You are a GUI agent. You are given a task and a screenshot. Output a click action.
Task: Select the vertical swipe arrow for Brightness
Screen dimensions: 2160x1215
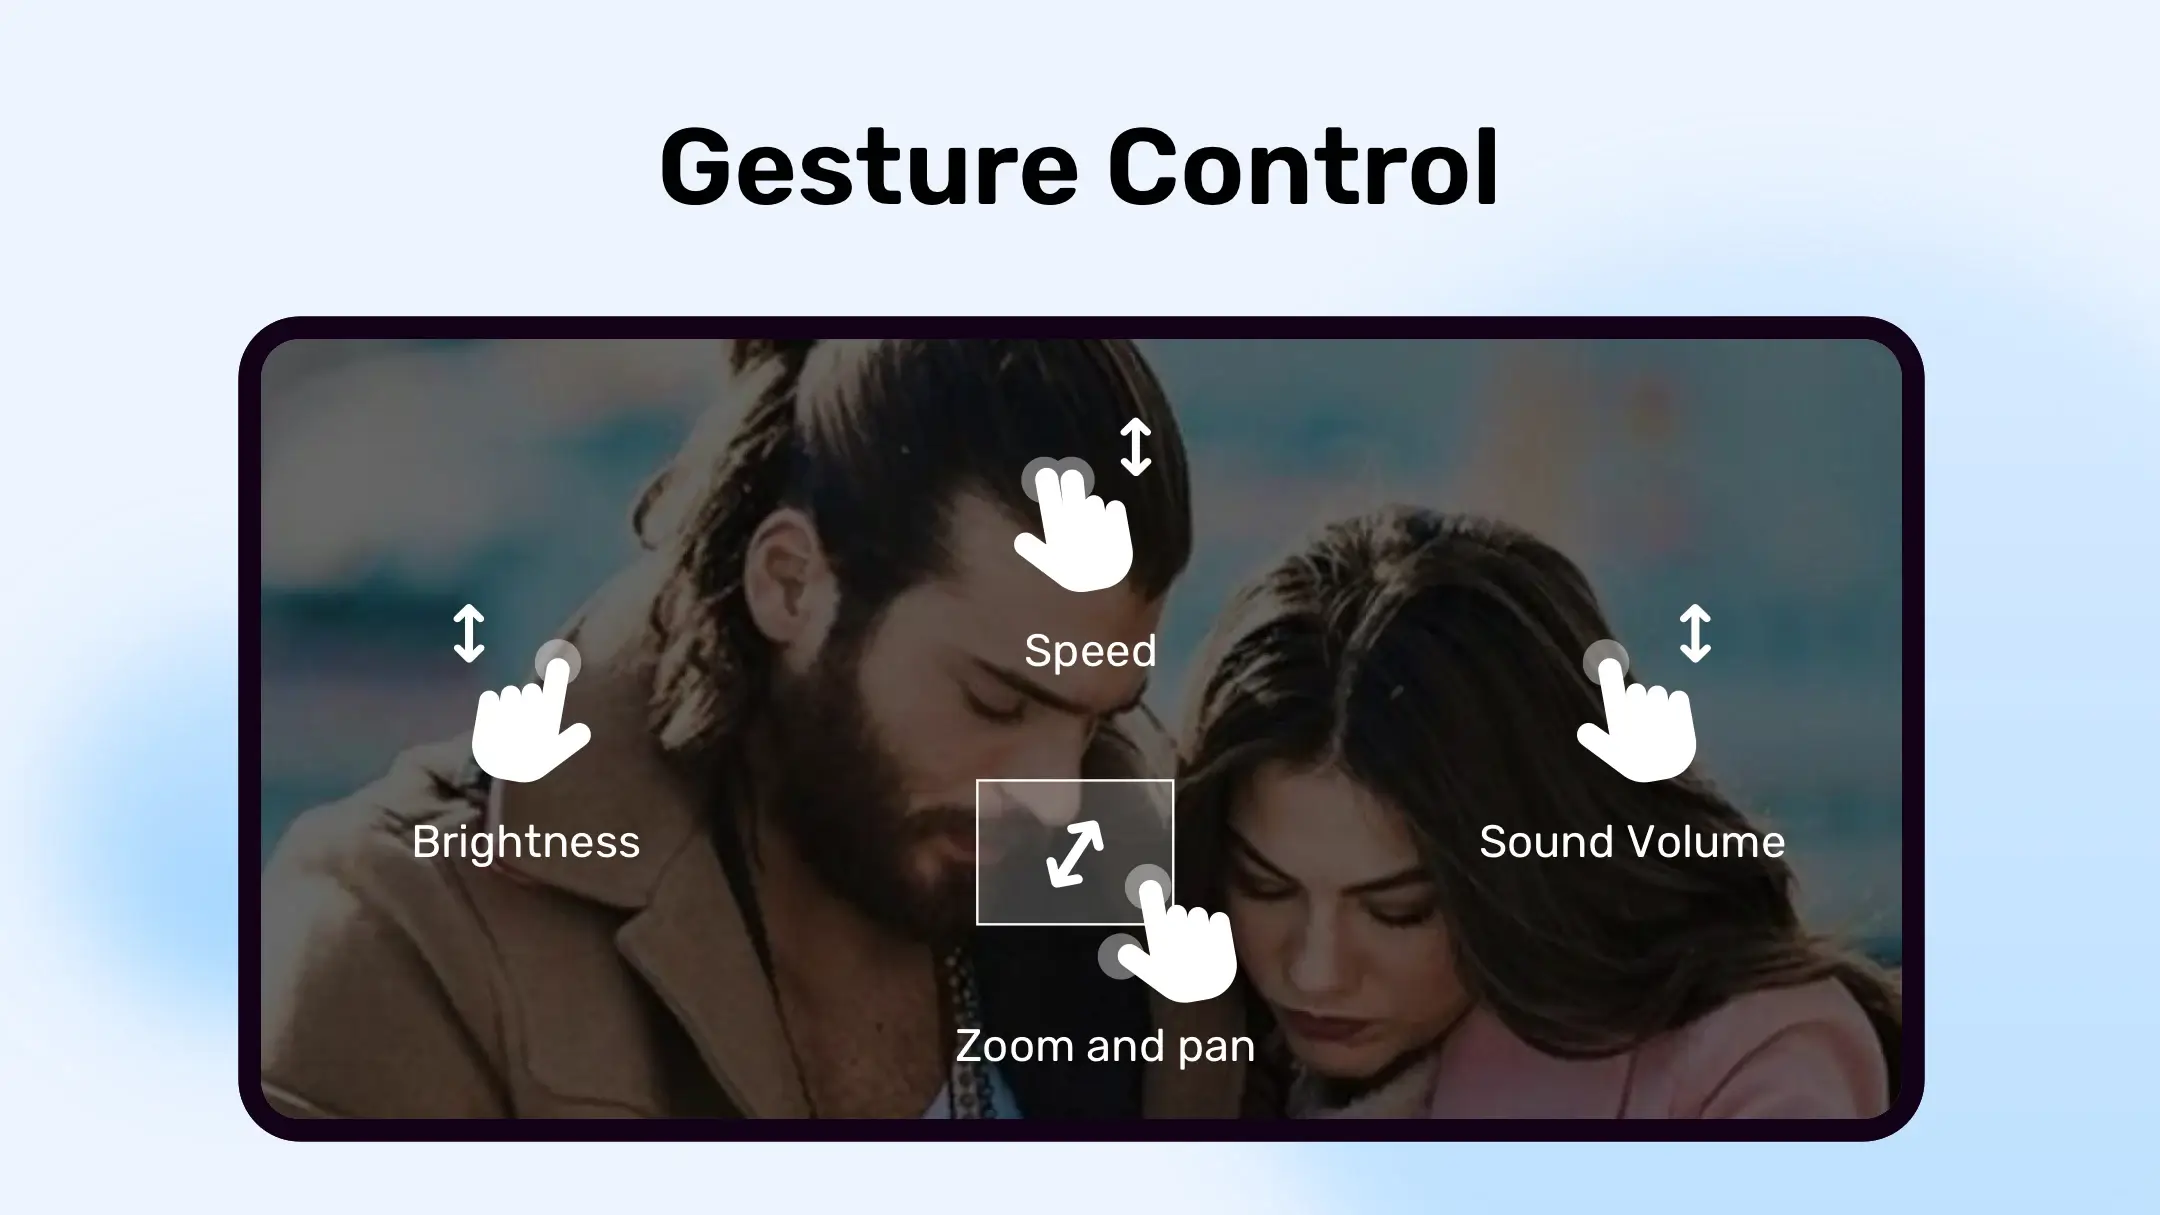click(467, 629)
